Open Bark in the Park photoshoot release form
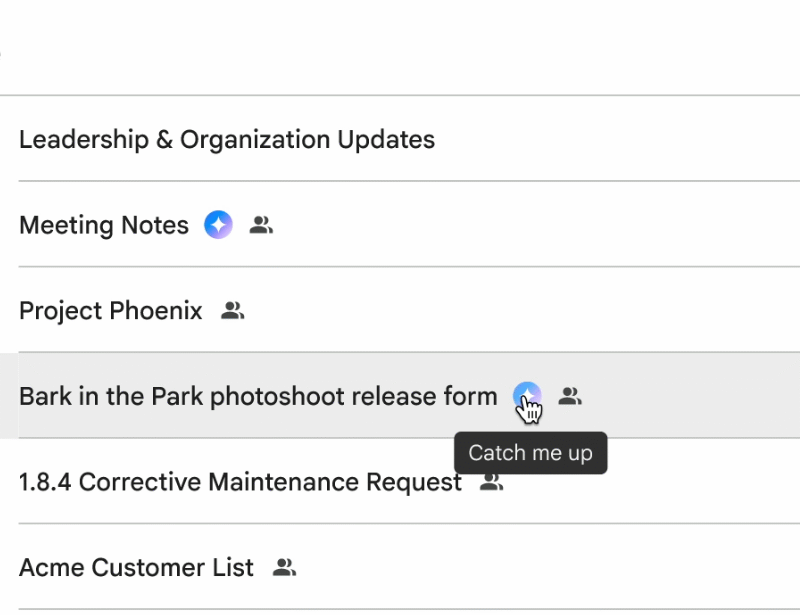Screen dimensions: 800x615 point(258,396)
